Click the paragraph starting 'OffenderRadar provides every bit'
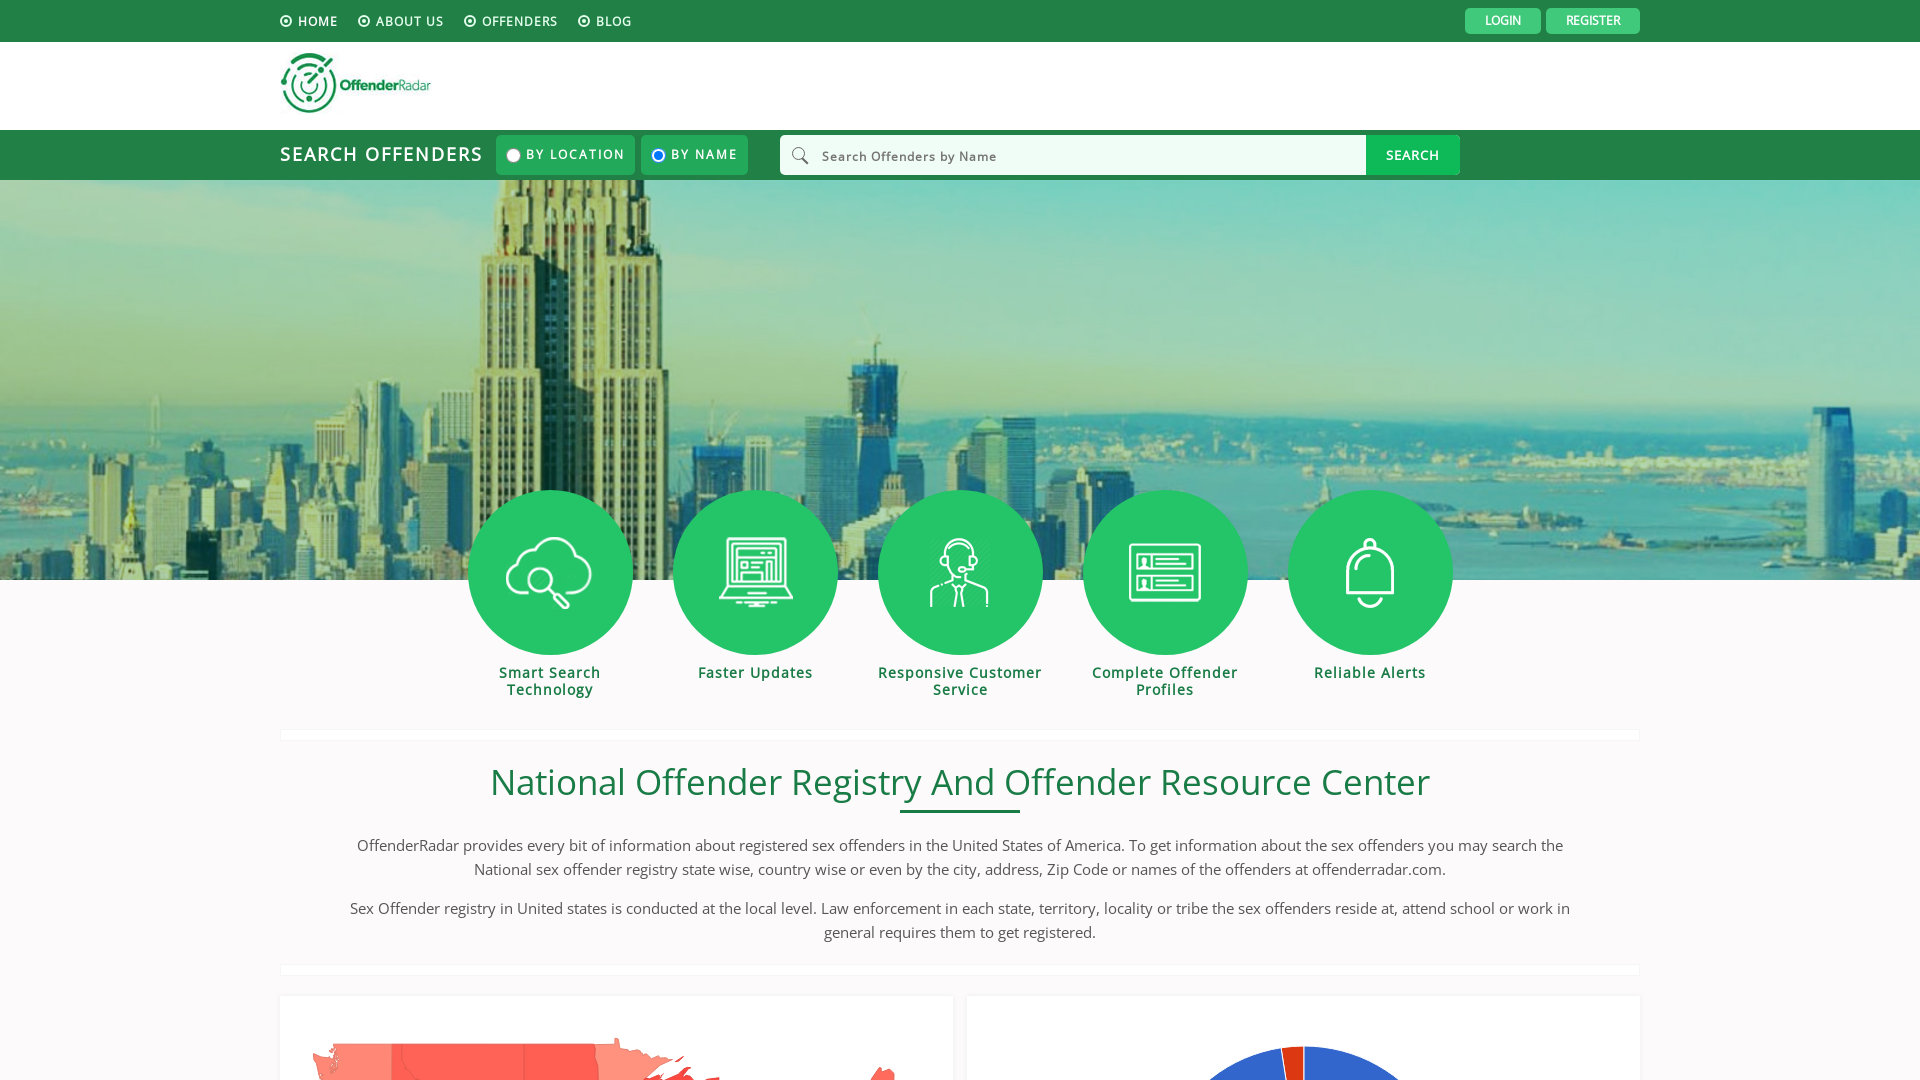The height and width of the screenshot is (1080, 1920). point(960,857)
